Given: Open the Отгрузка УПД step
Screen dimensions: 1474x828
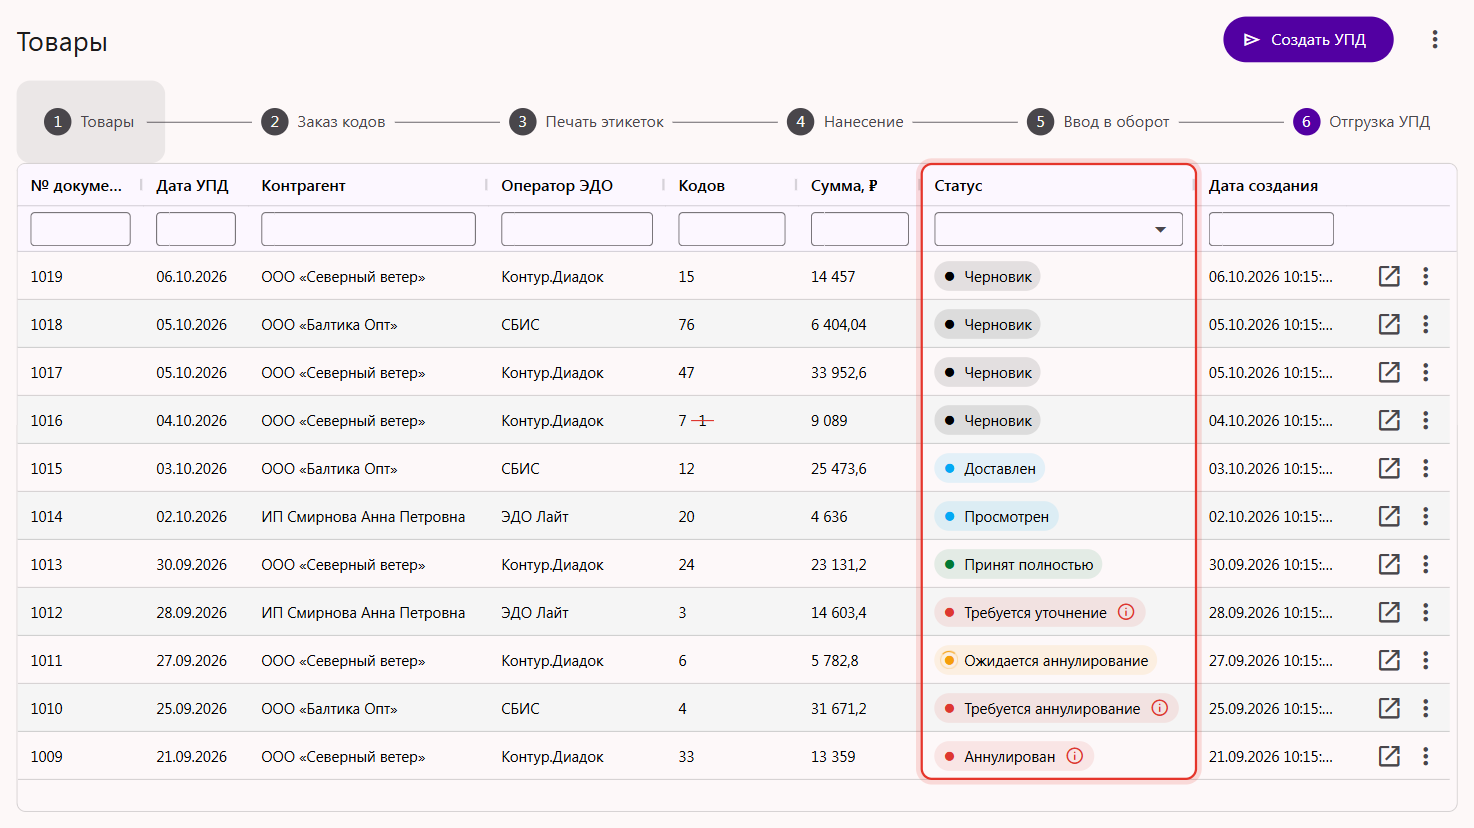Looking at the screenshot, I should coord(1362,122).
